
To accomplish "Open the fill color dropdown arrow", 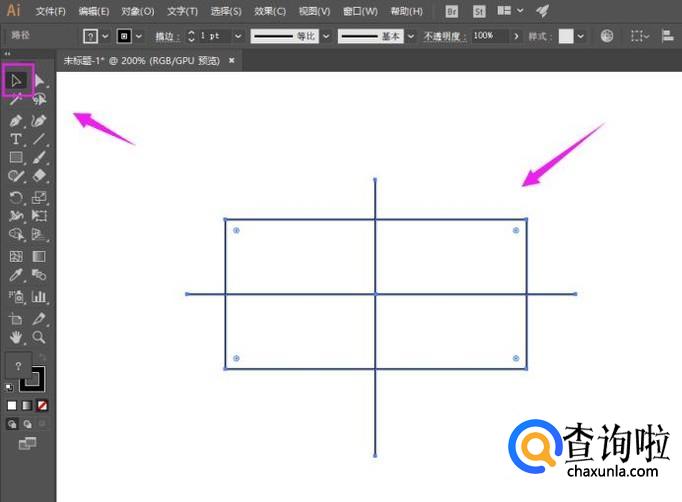I will (105, 36).
